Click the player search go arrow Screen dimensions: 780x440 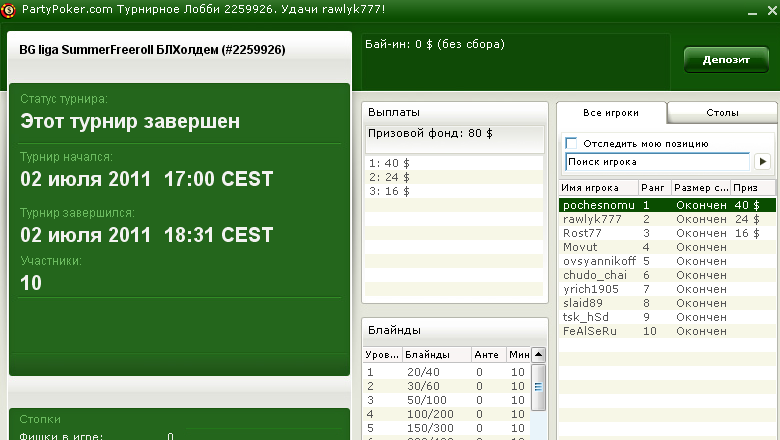[763, 162]
